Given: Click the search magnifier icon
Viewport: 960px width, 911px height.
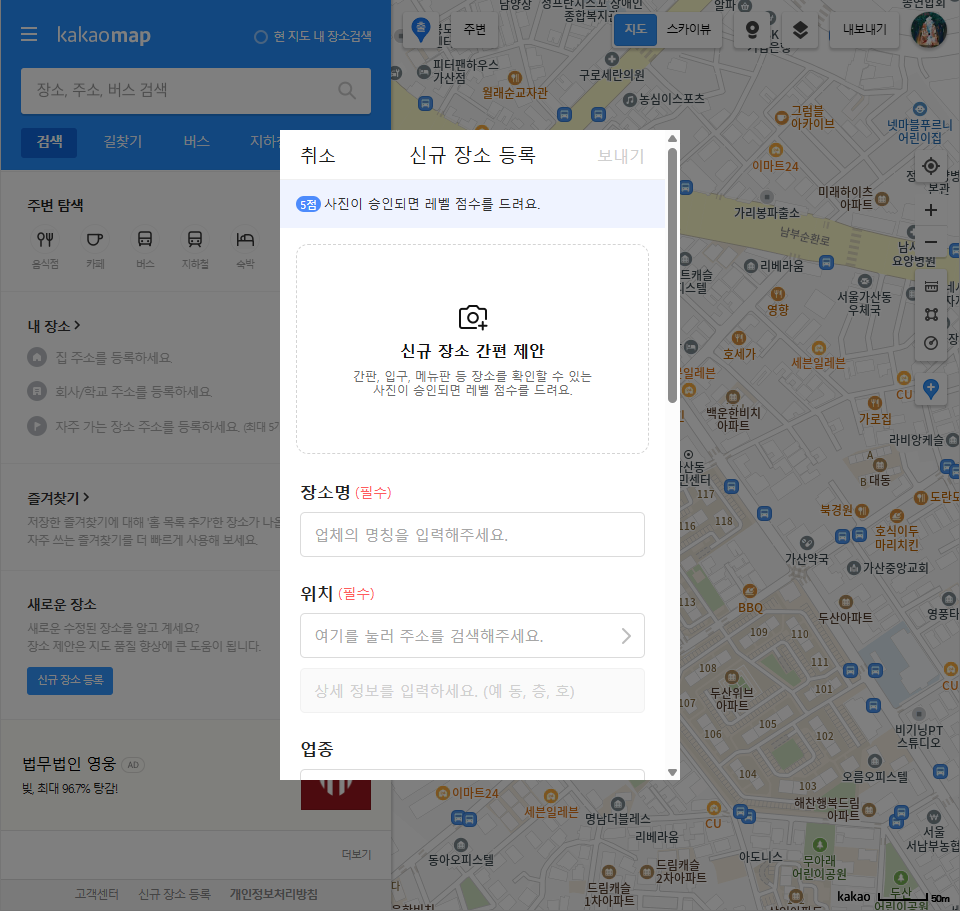Looking at the screenshot, I should point(347,91).
